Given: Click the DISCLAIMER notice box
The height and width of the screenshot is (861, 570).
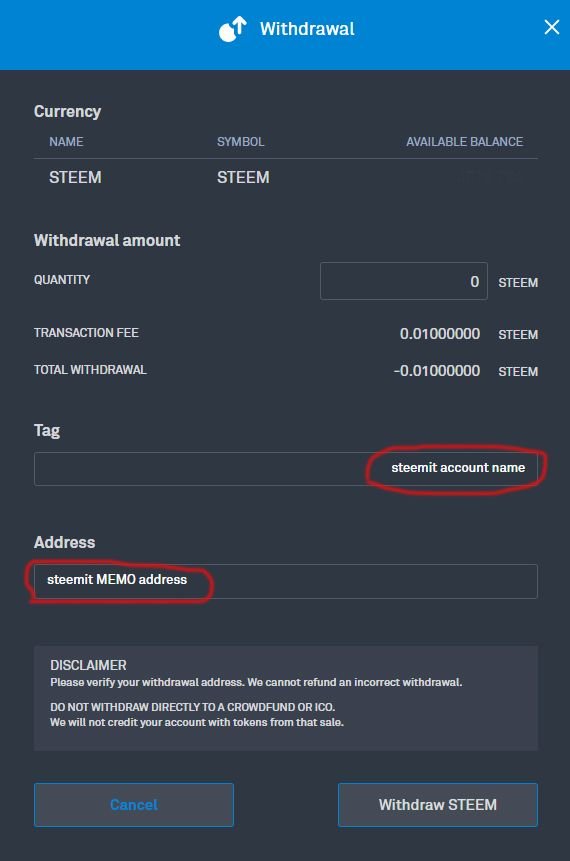Looking at the screenshot, I should (286, 698).
